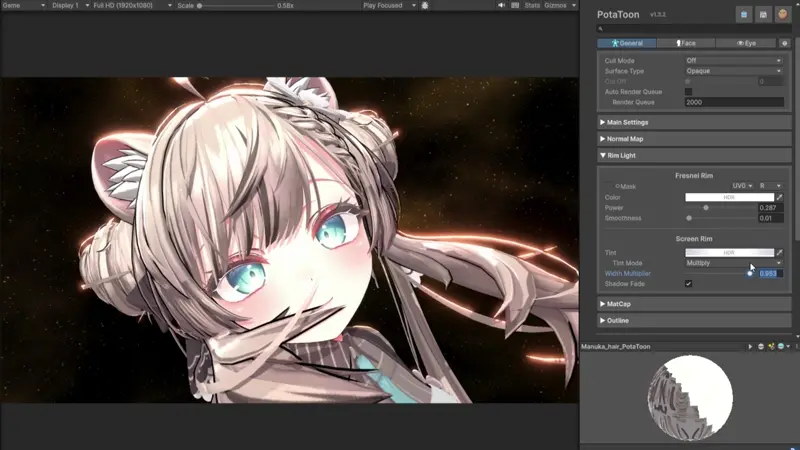
Task: Open the Game view mode dropdown
Action: click(23, 5)
